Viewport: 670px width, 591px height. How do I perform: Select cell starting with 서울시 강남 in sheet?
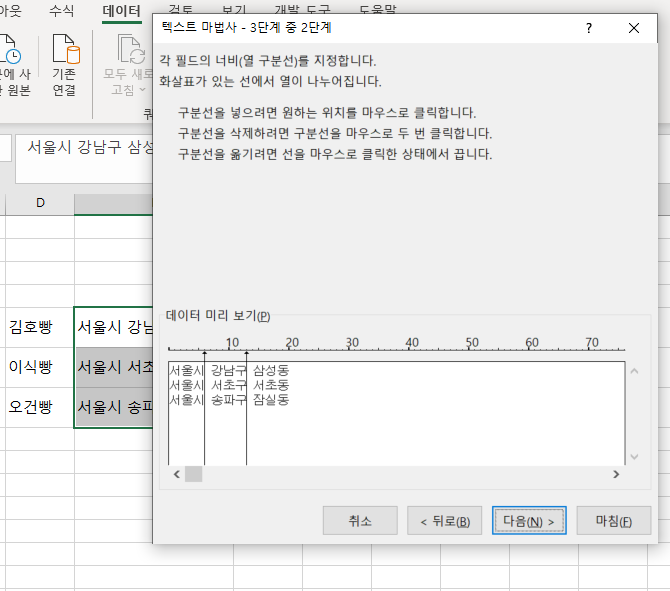114,327
